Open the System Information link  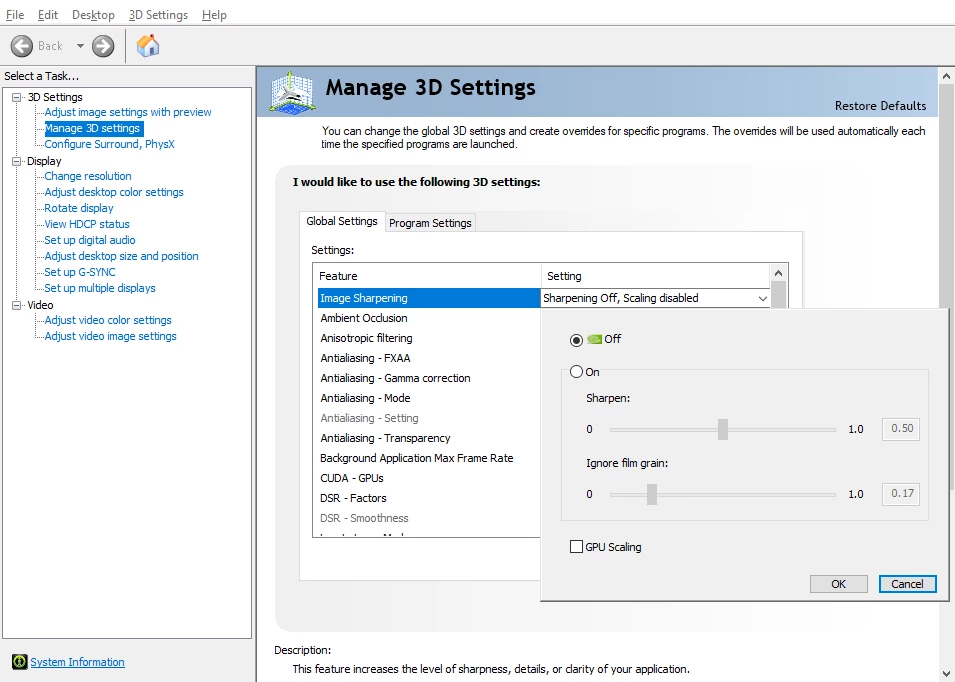coord(77,662)
